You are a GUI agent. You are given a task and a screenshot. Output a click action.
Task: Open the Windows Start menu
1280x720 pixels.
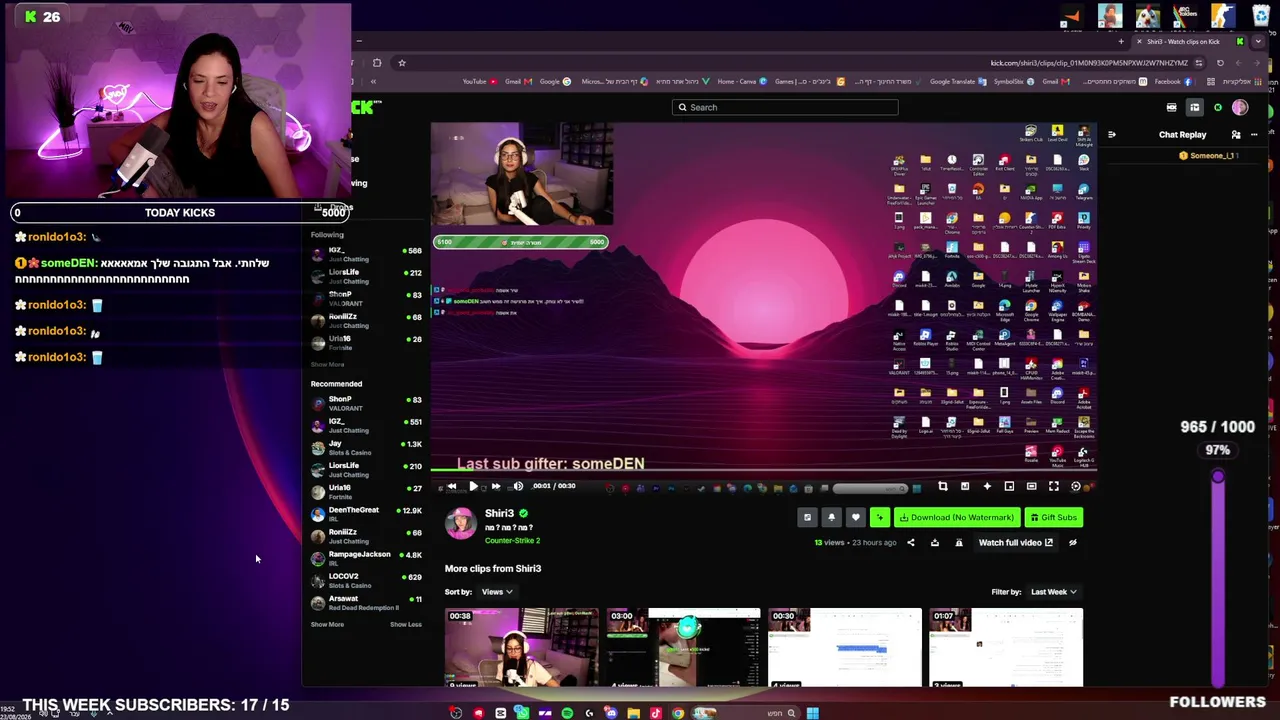click(813, 713)
